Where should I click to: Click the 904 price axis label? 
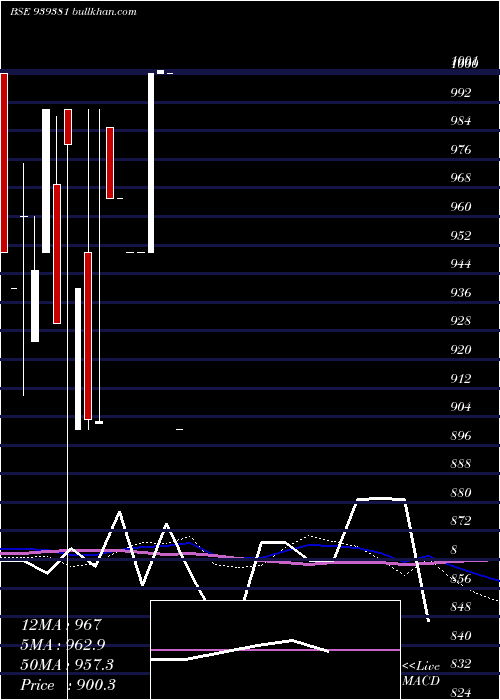click(x=461, y=407)
